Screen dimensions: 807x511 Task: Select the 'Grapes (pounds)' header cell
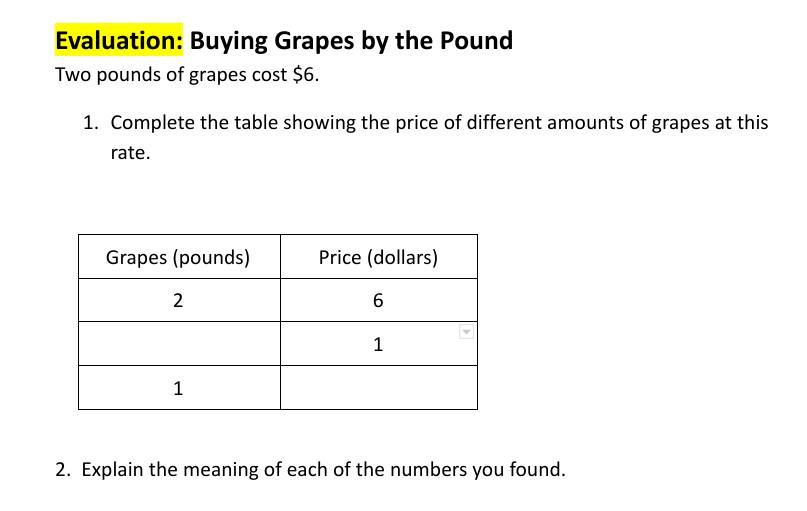(179, 257)
